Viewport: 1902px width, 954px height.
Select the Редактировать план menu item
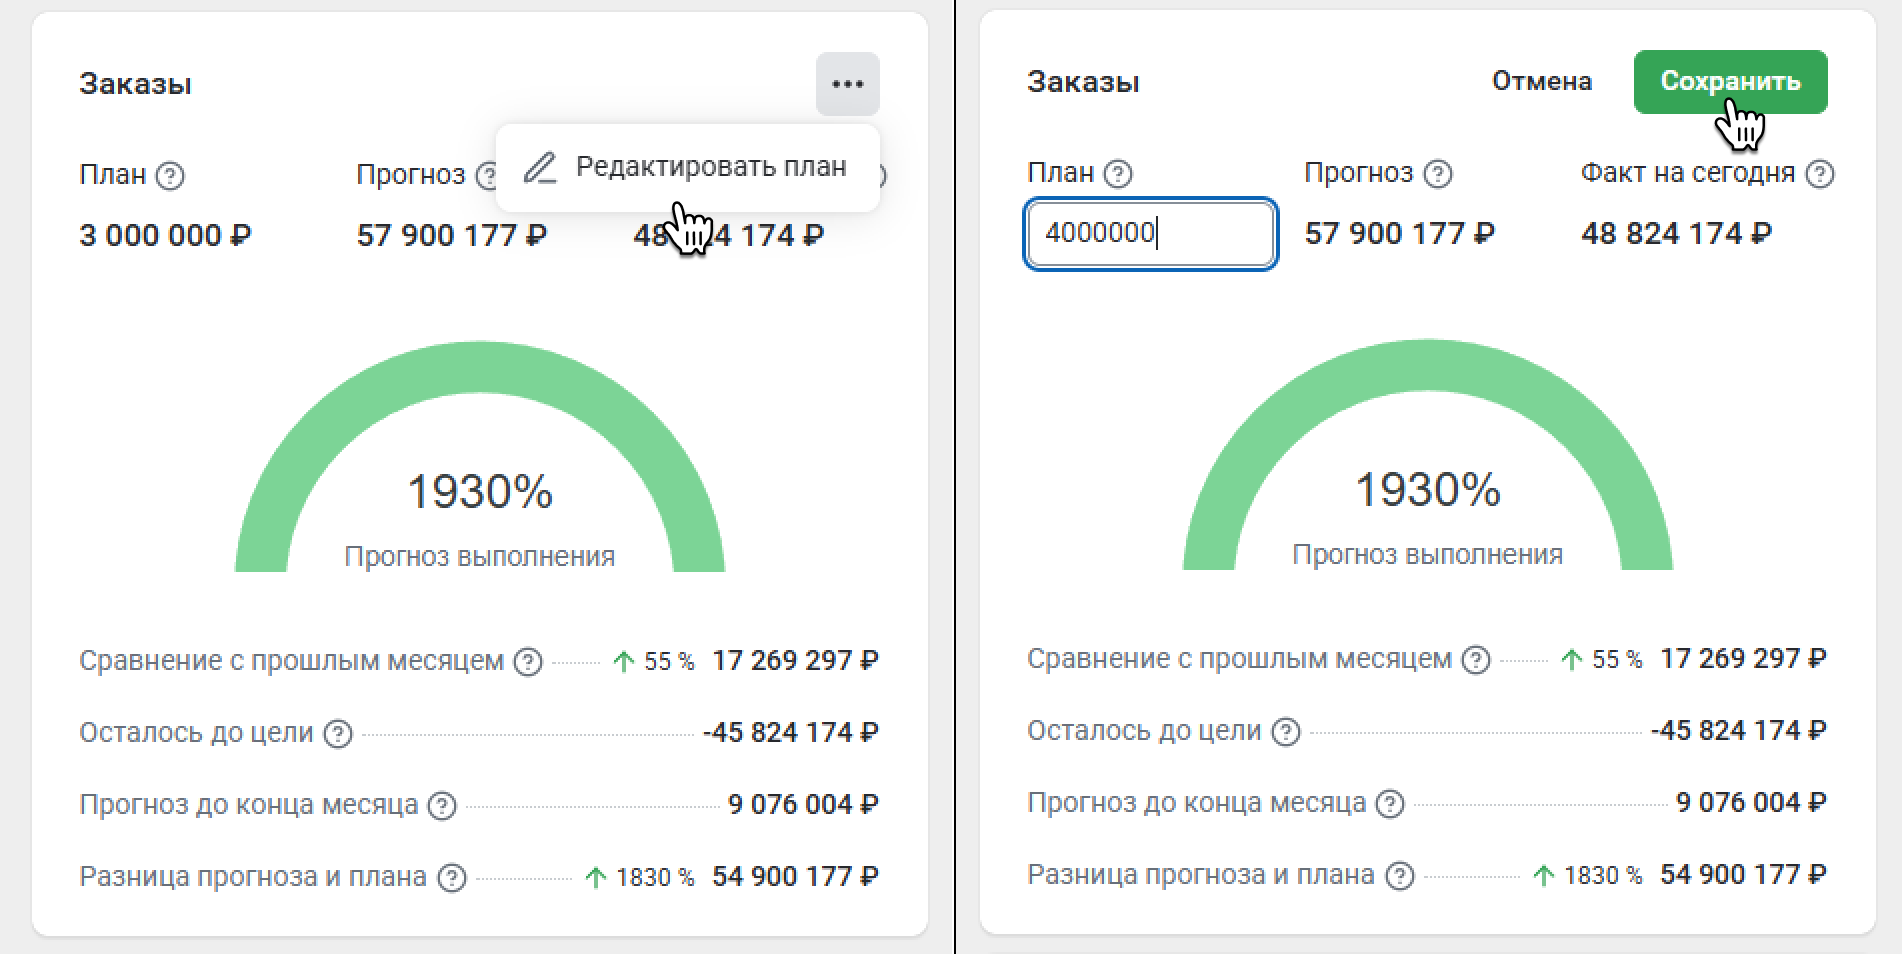click(710, 166)
